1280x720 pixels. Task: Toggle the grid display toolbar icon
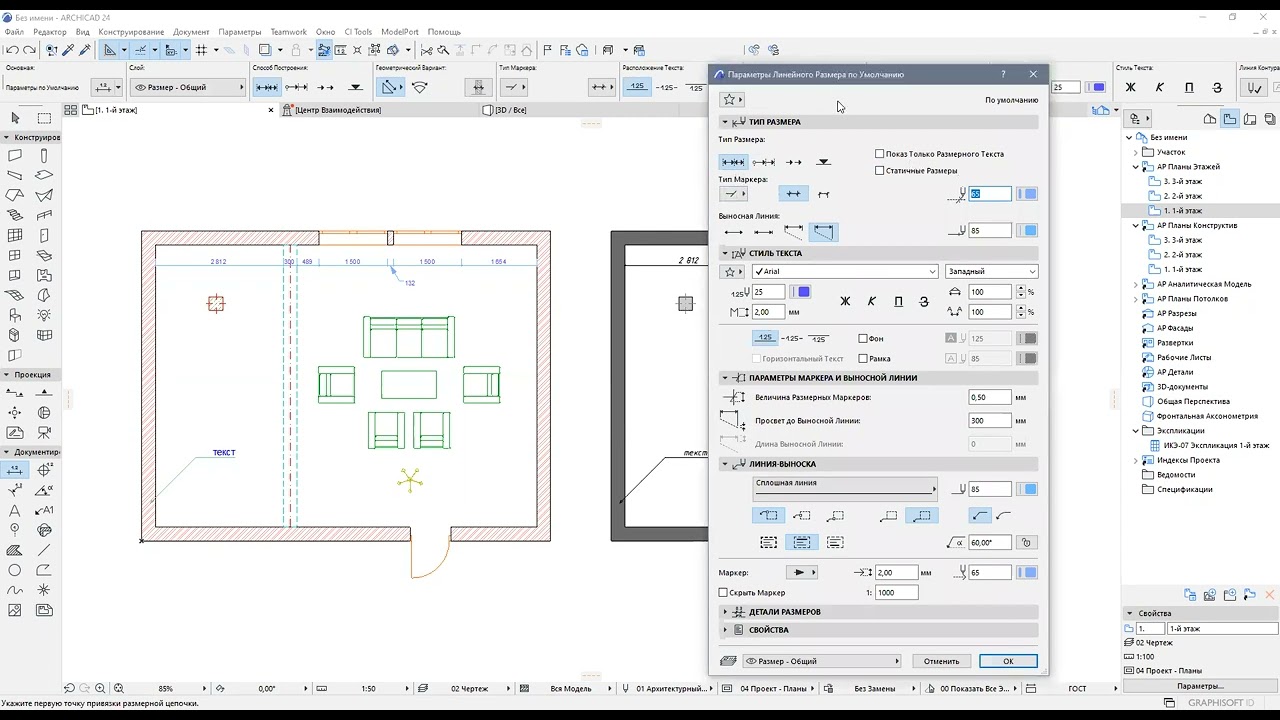[x=201, y=49]
